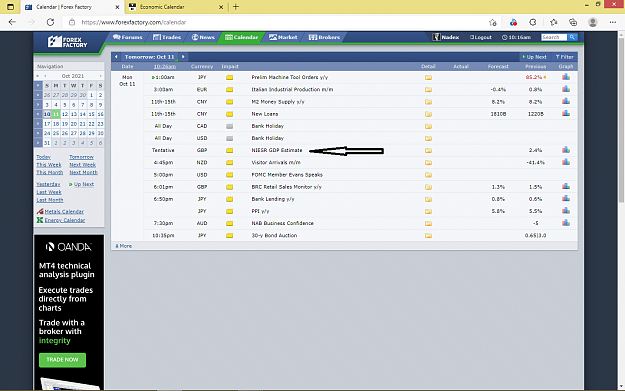The width and height of the screenshot is (625, 391).
Task: Show graph for BRC Retail Sales Monitor
Action: pos(566,187)
